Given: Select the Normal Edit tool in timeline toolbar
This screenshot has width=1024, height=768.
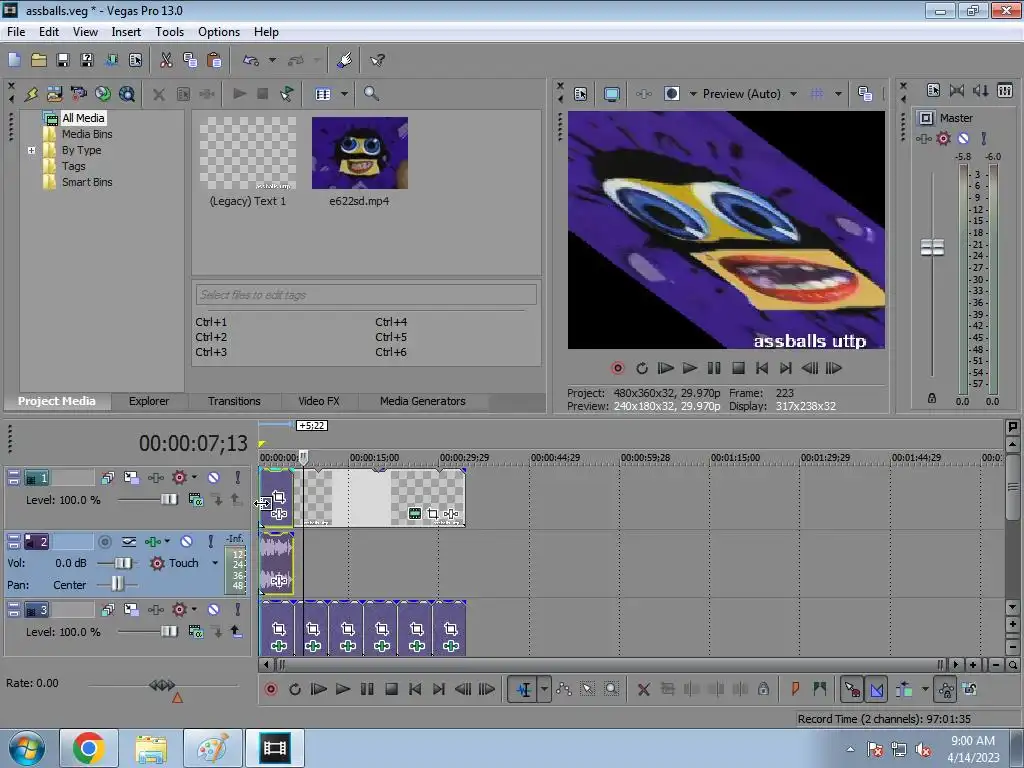Looking at the screenshot, I should point(523,689).
